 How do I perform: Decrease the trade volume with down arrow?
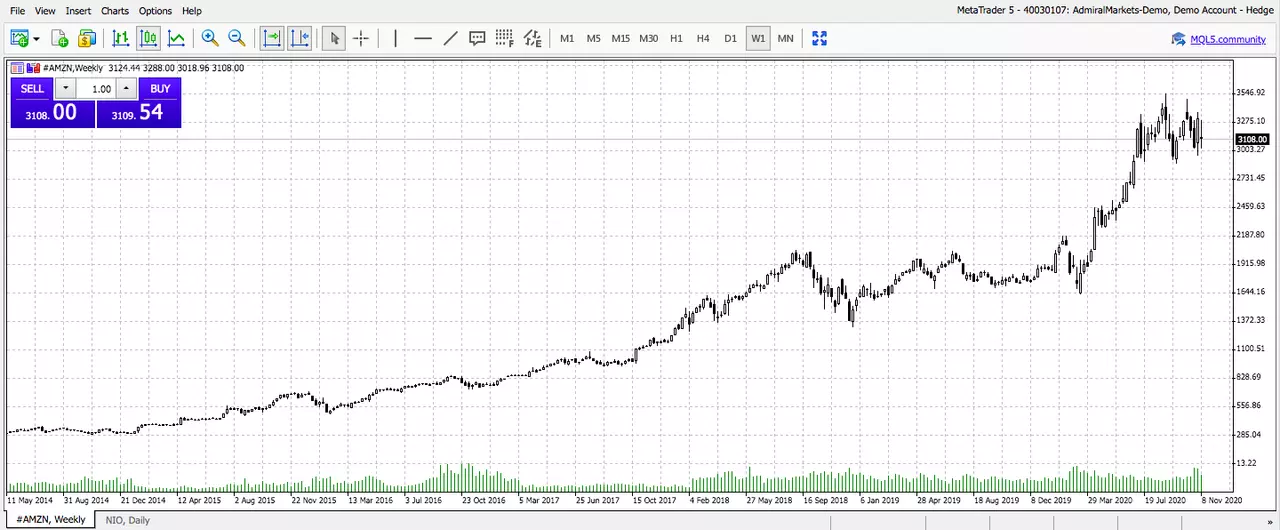point(66,88)
